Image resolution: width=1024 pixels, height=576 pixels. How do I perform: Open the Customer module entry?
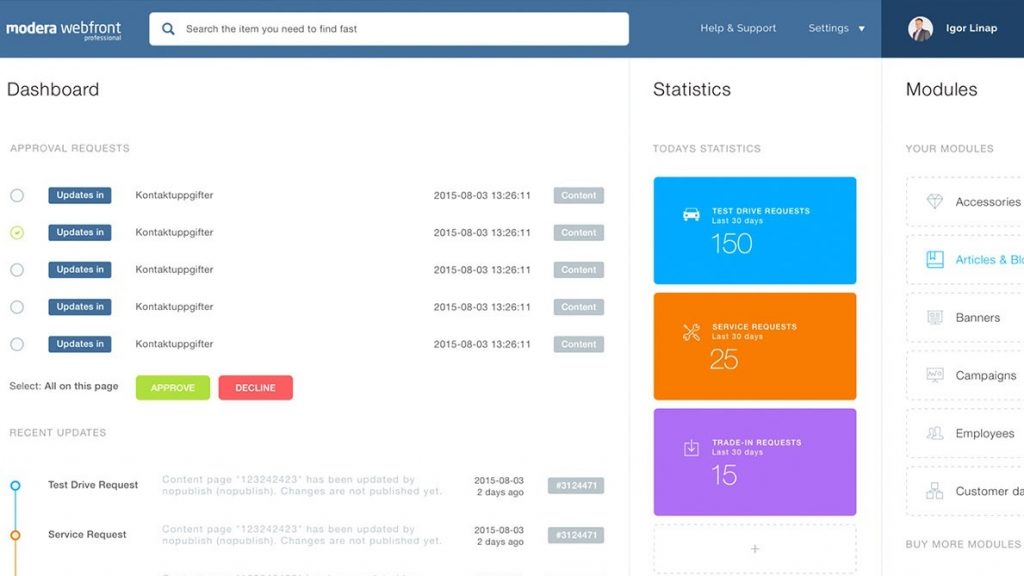click(x=987, y=491)
